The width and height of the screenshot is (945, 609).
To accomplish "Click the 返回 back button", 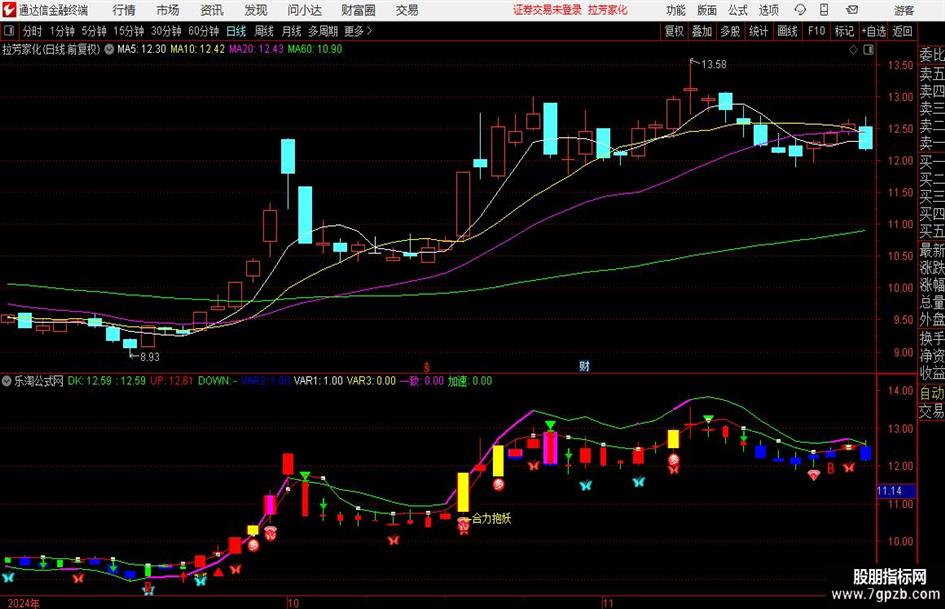I will pyautogui.click(x=903, y=31).
